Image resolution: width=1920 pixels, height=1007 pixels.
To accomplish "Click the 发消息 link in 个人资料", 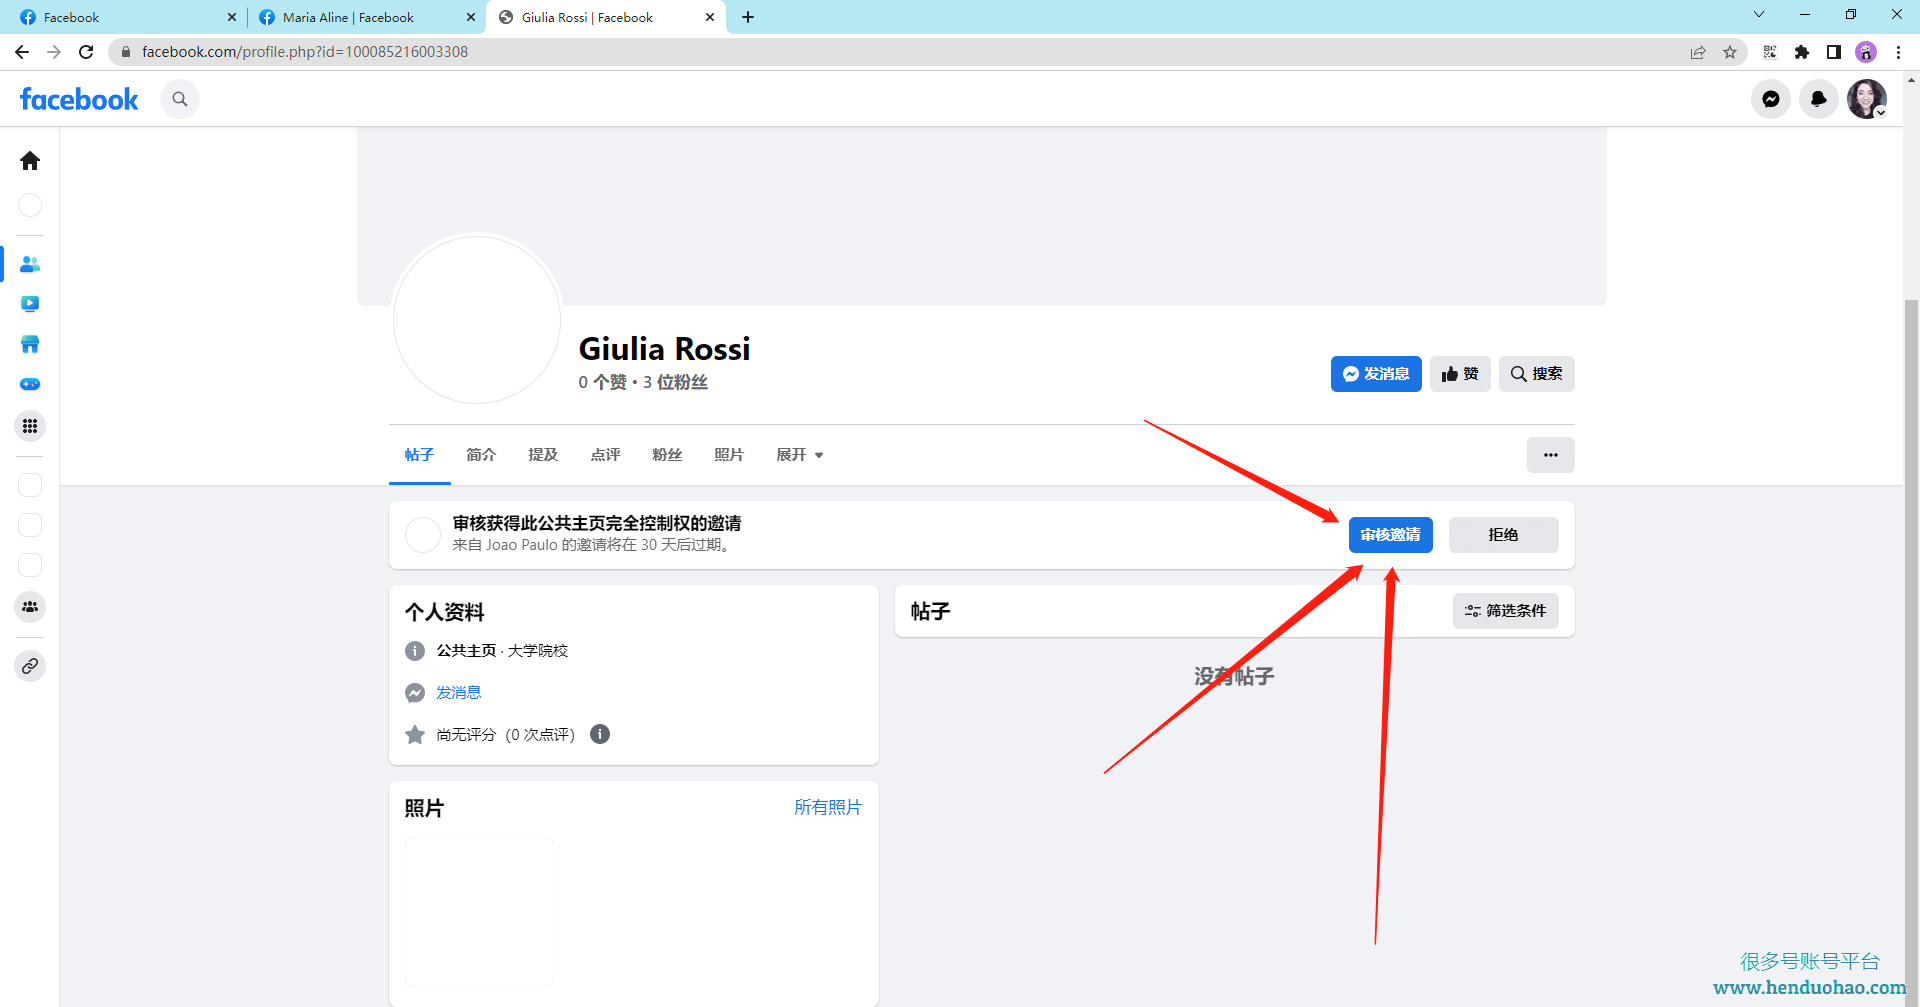I will (x=459, y=693).
